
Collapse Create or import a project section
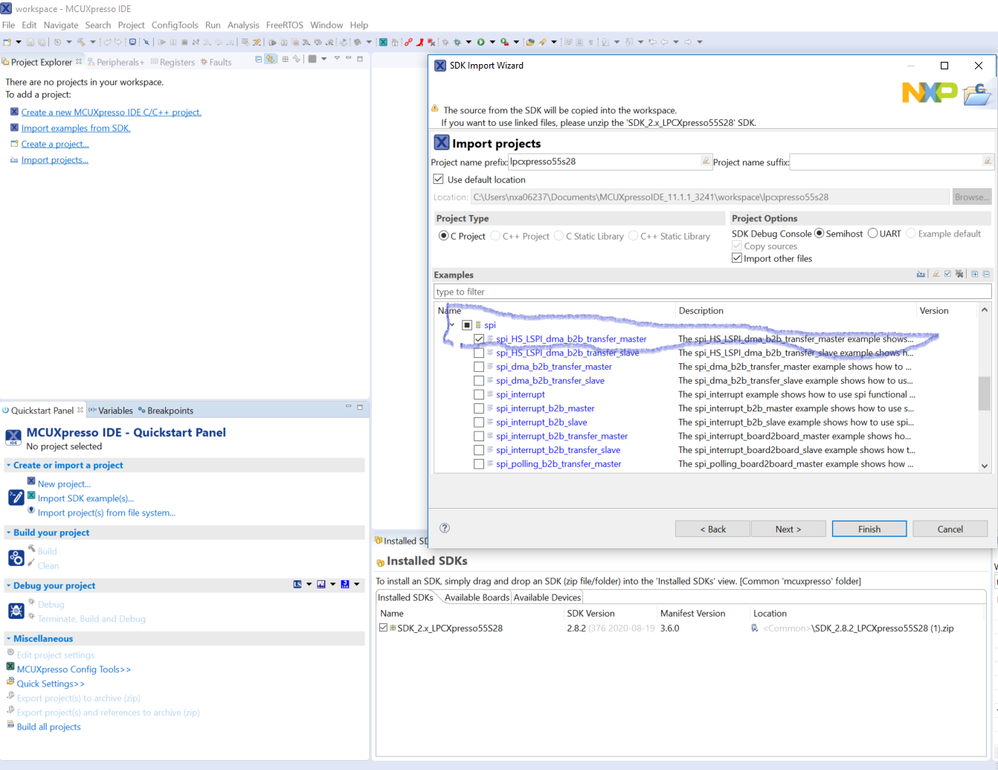[8, 465]
